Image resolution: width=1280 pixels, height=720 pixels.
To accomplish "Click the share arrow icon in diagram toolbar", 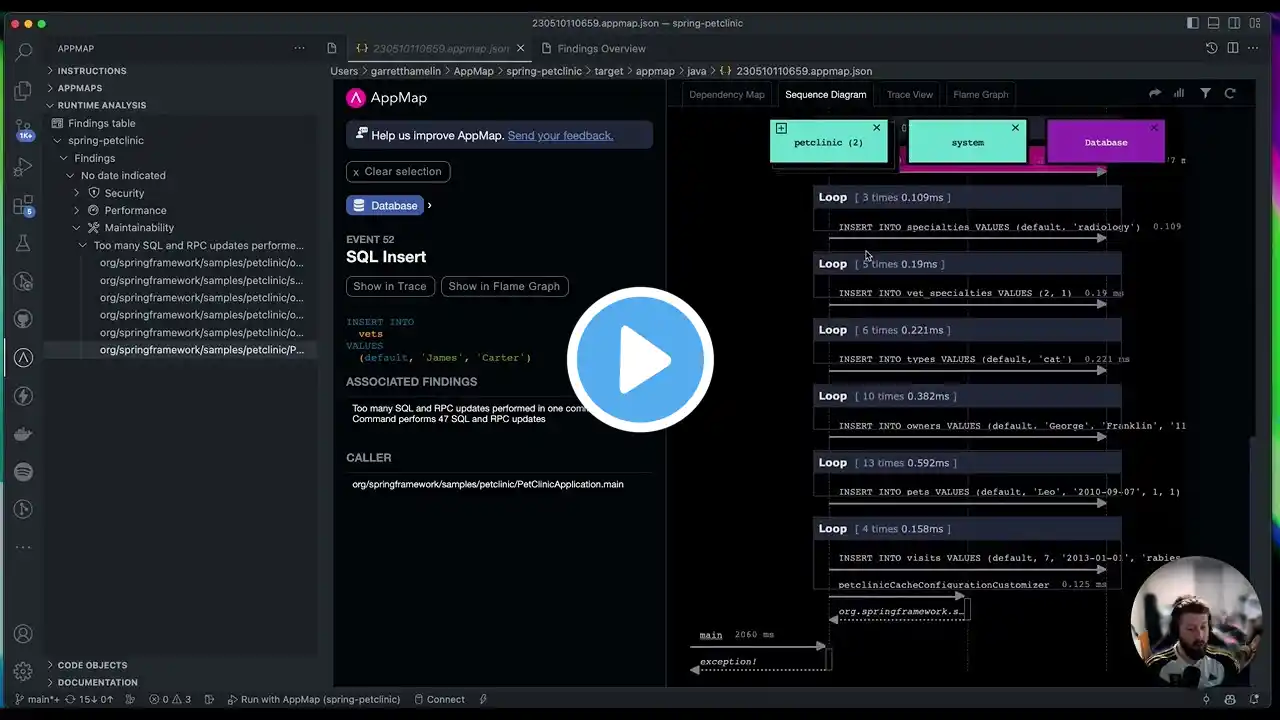I will click(1155, 93).
